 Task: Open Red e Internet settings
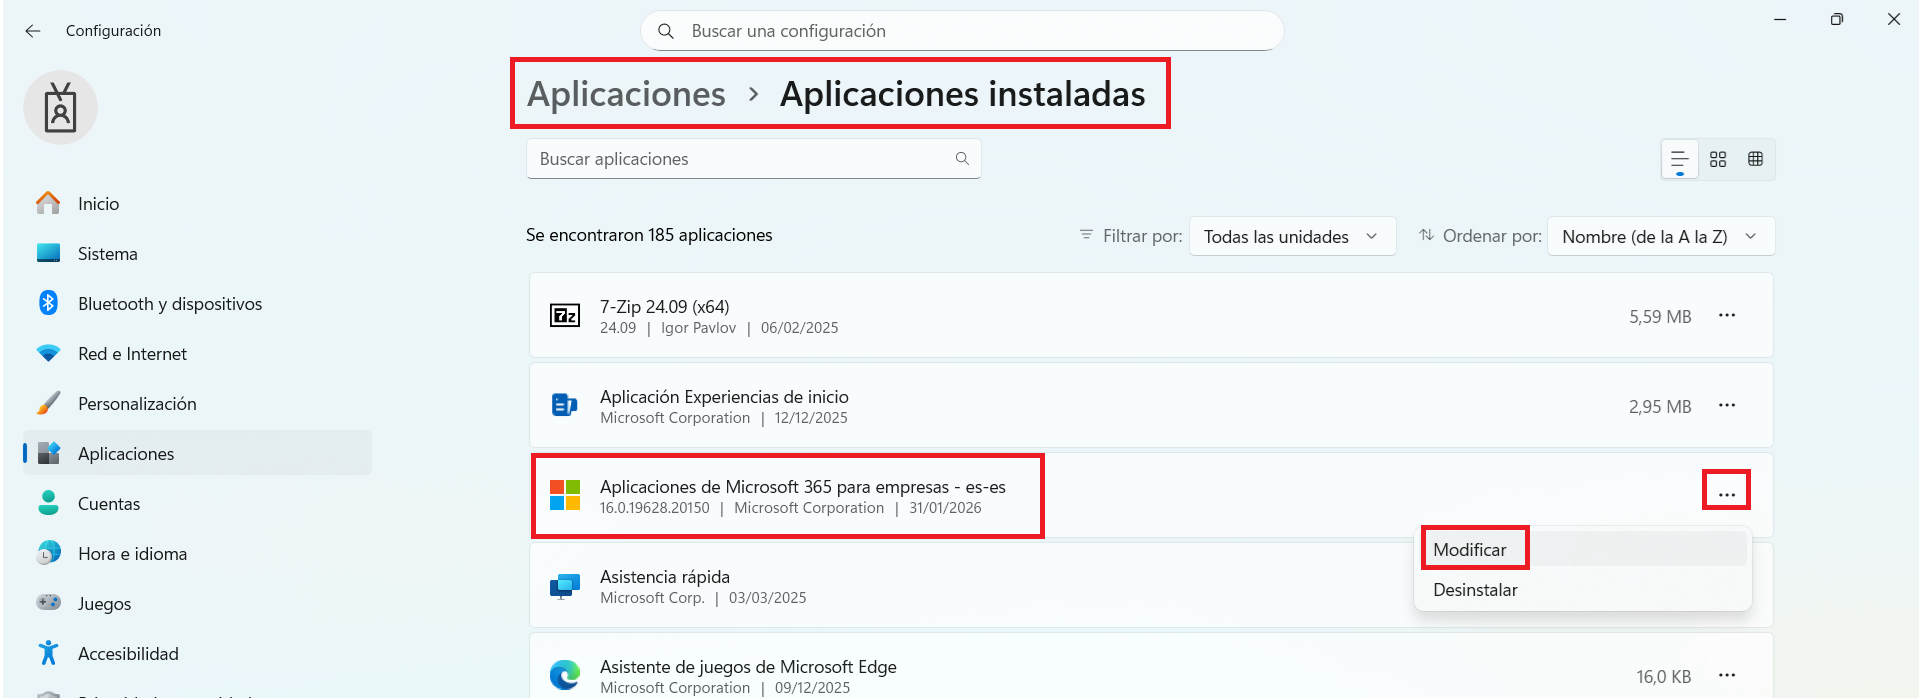(132, 354)
